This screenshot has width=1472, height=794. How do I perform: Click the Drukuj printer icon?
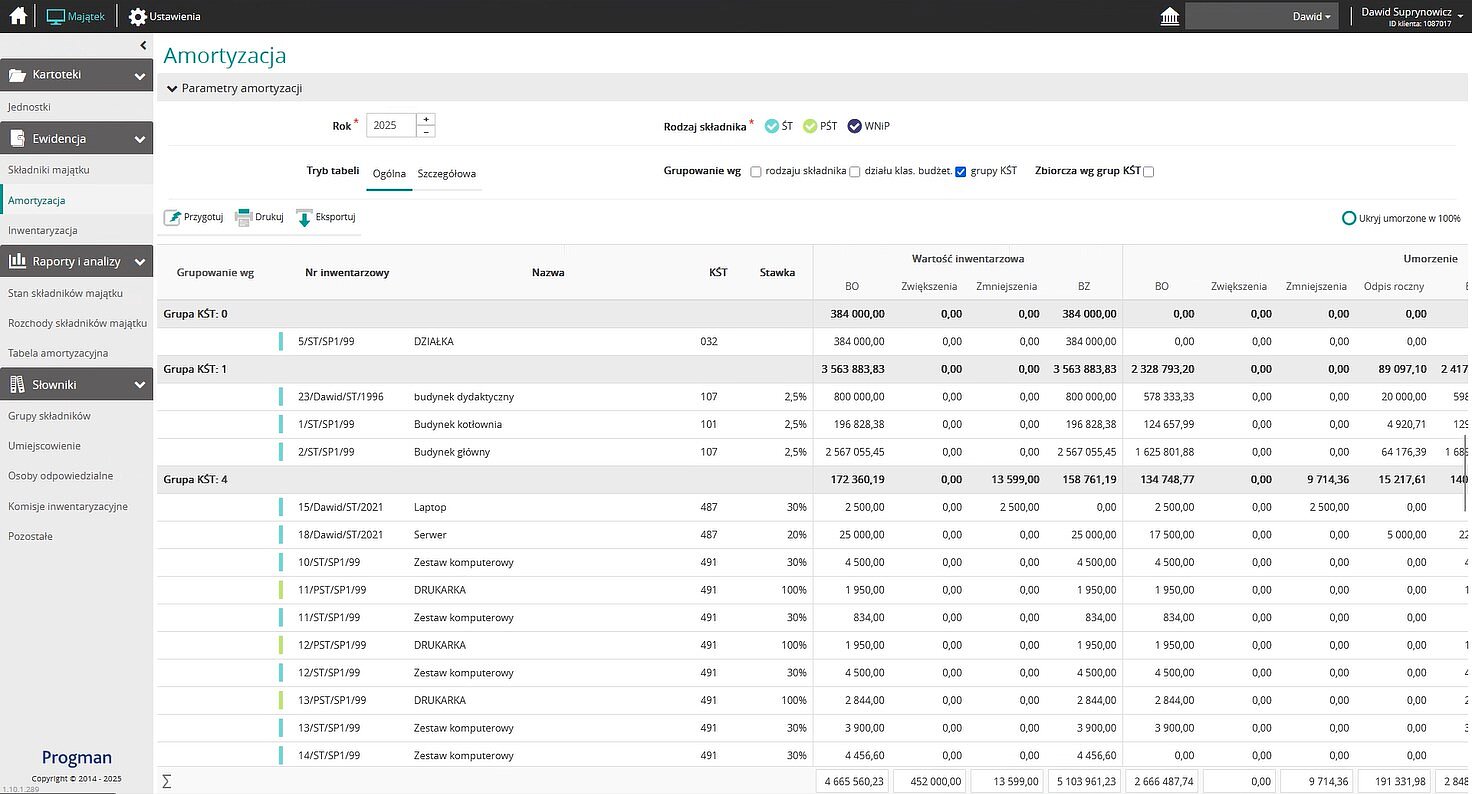243,218
